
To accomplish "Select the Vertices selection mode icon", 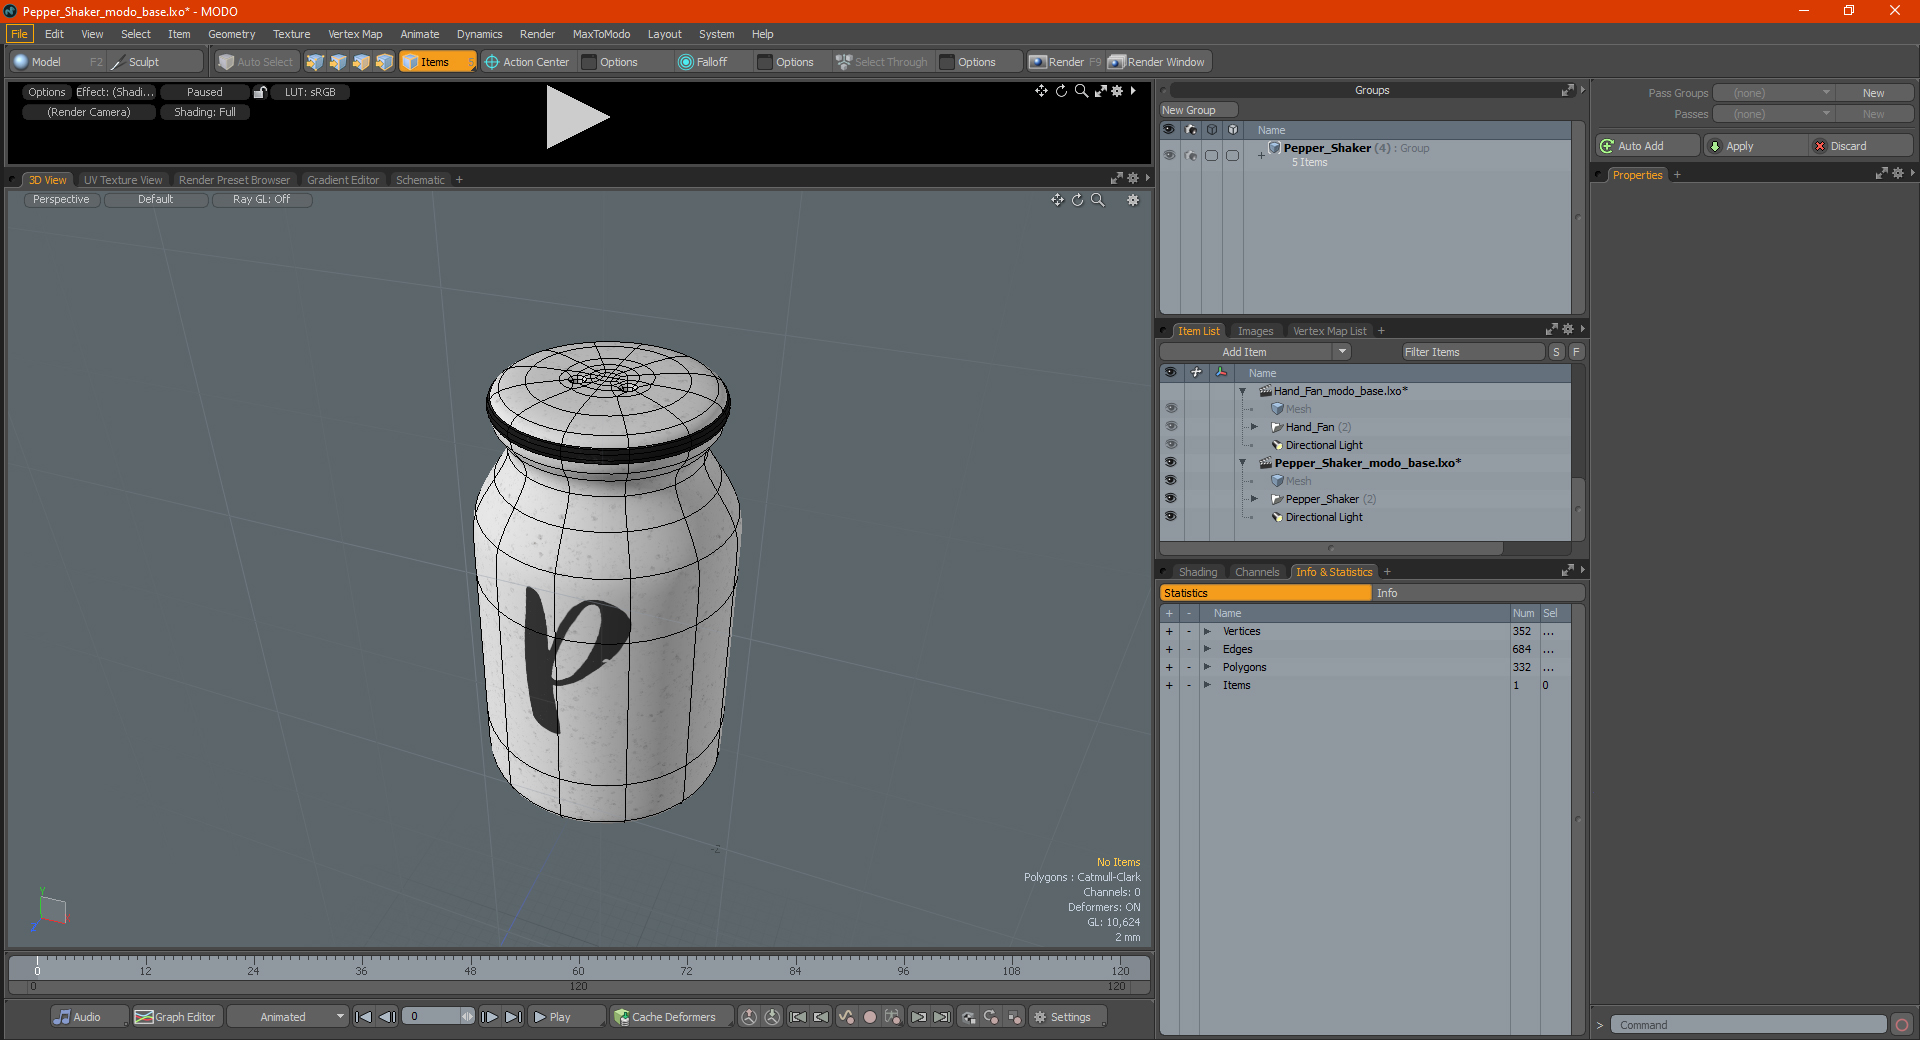I will tap(315, 62).
